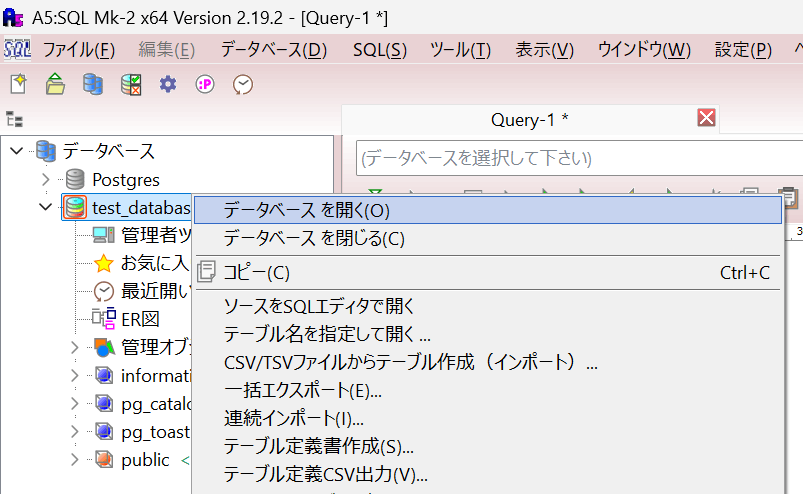Image resolution: width=803 pixels, height=494 pixels.
Task: Select the pg_toast tree label
Action: [x=155, y=432]
